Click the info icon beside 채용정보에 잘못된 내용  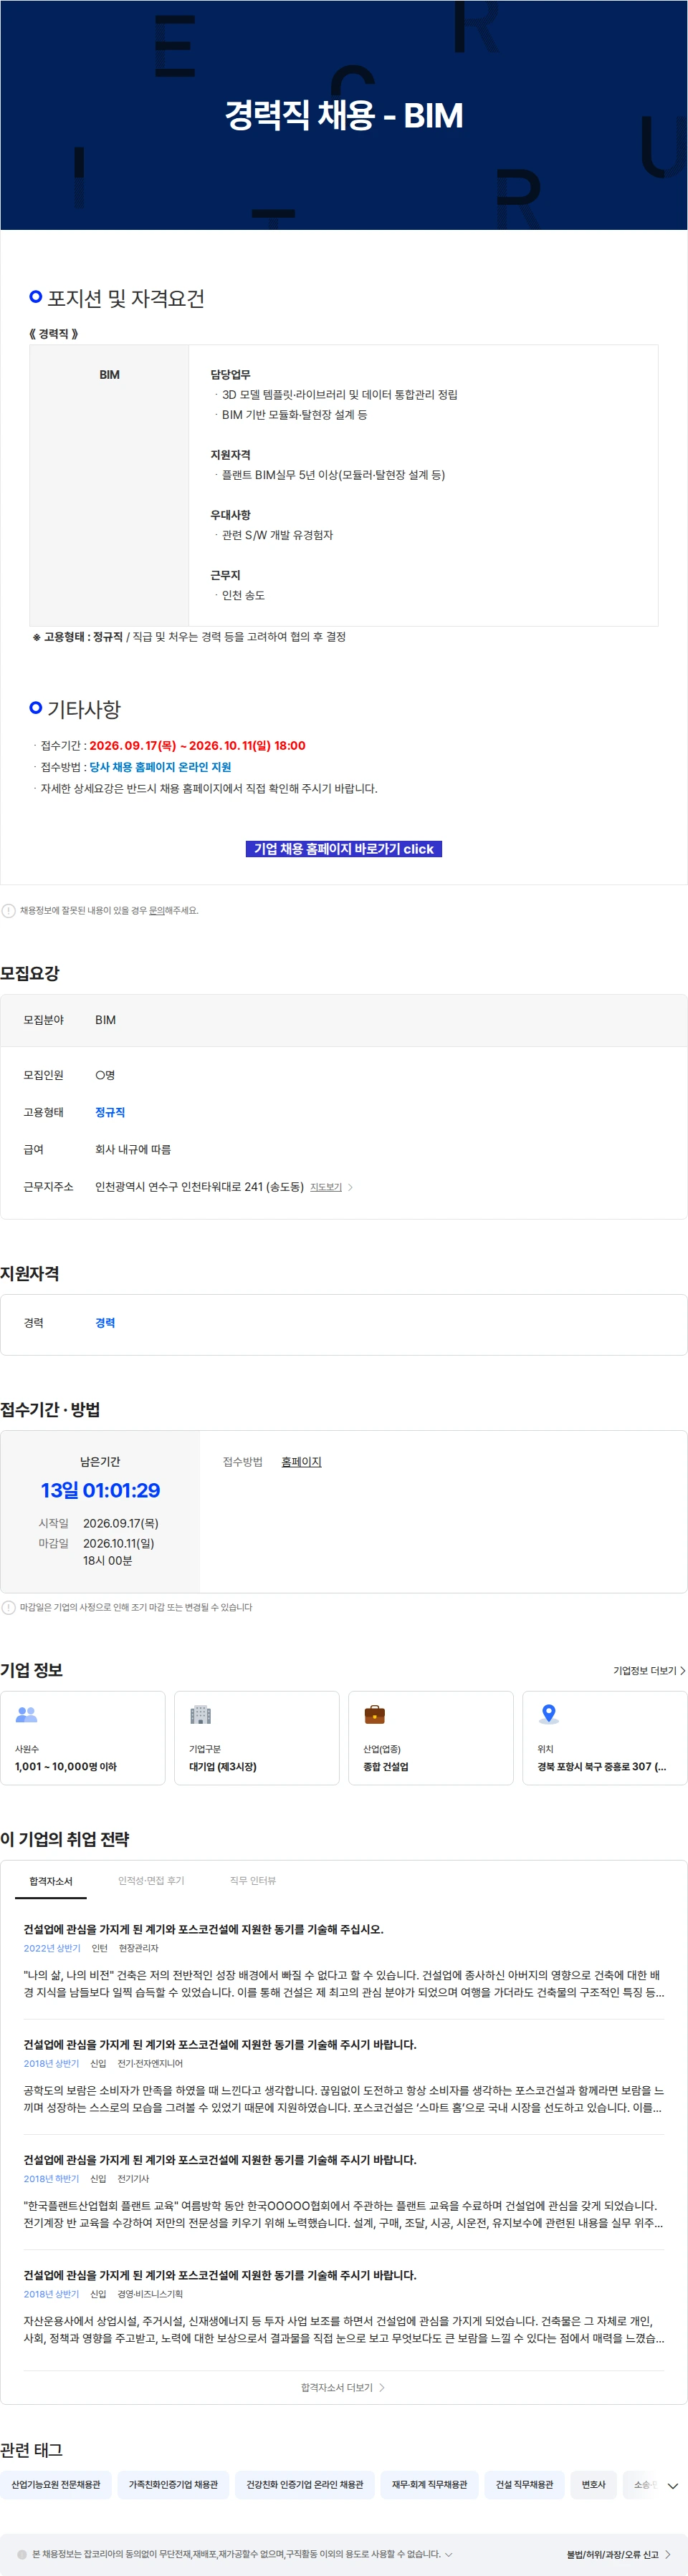point(9,910)
